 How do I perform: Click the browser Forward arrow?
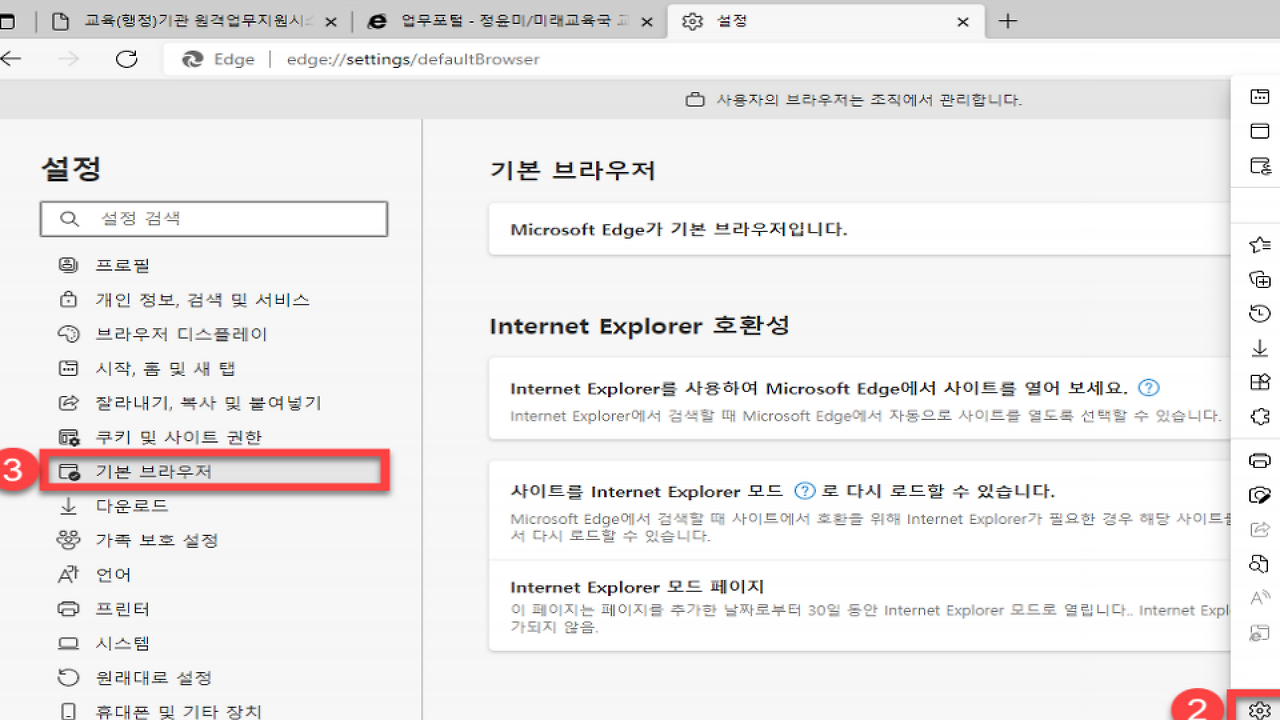(69, 59)
